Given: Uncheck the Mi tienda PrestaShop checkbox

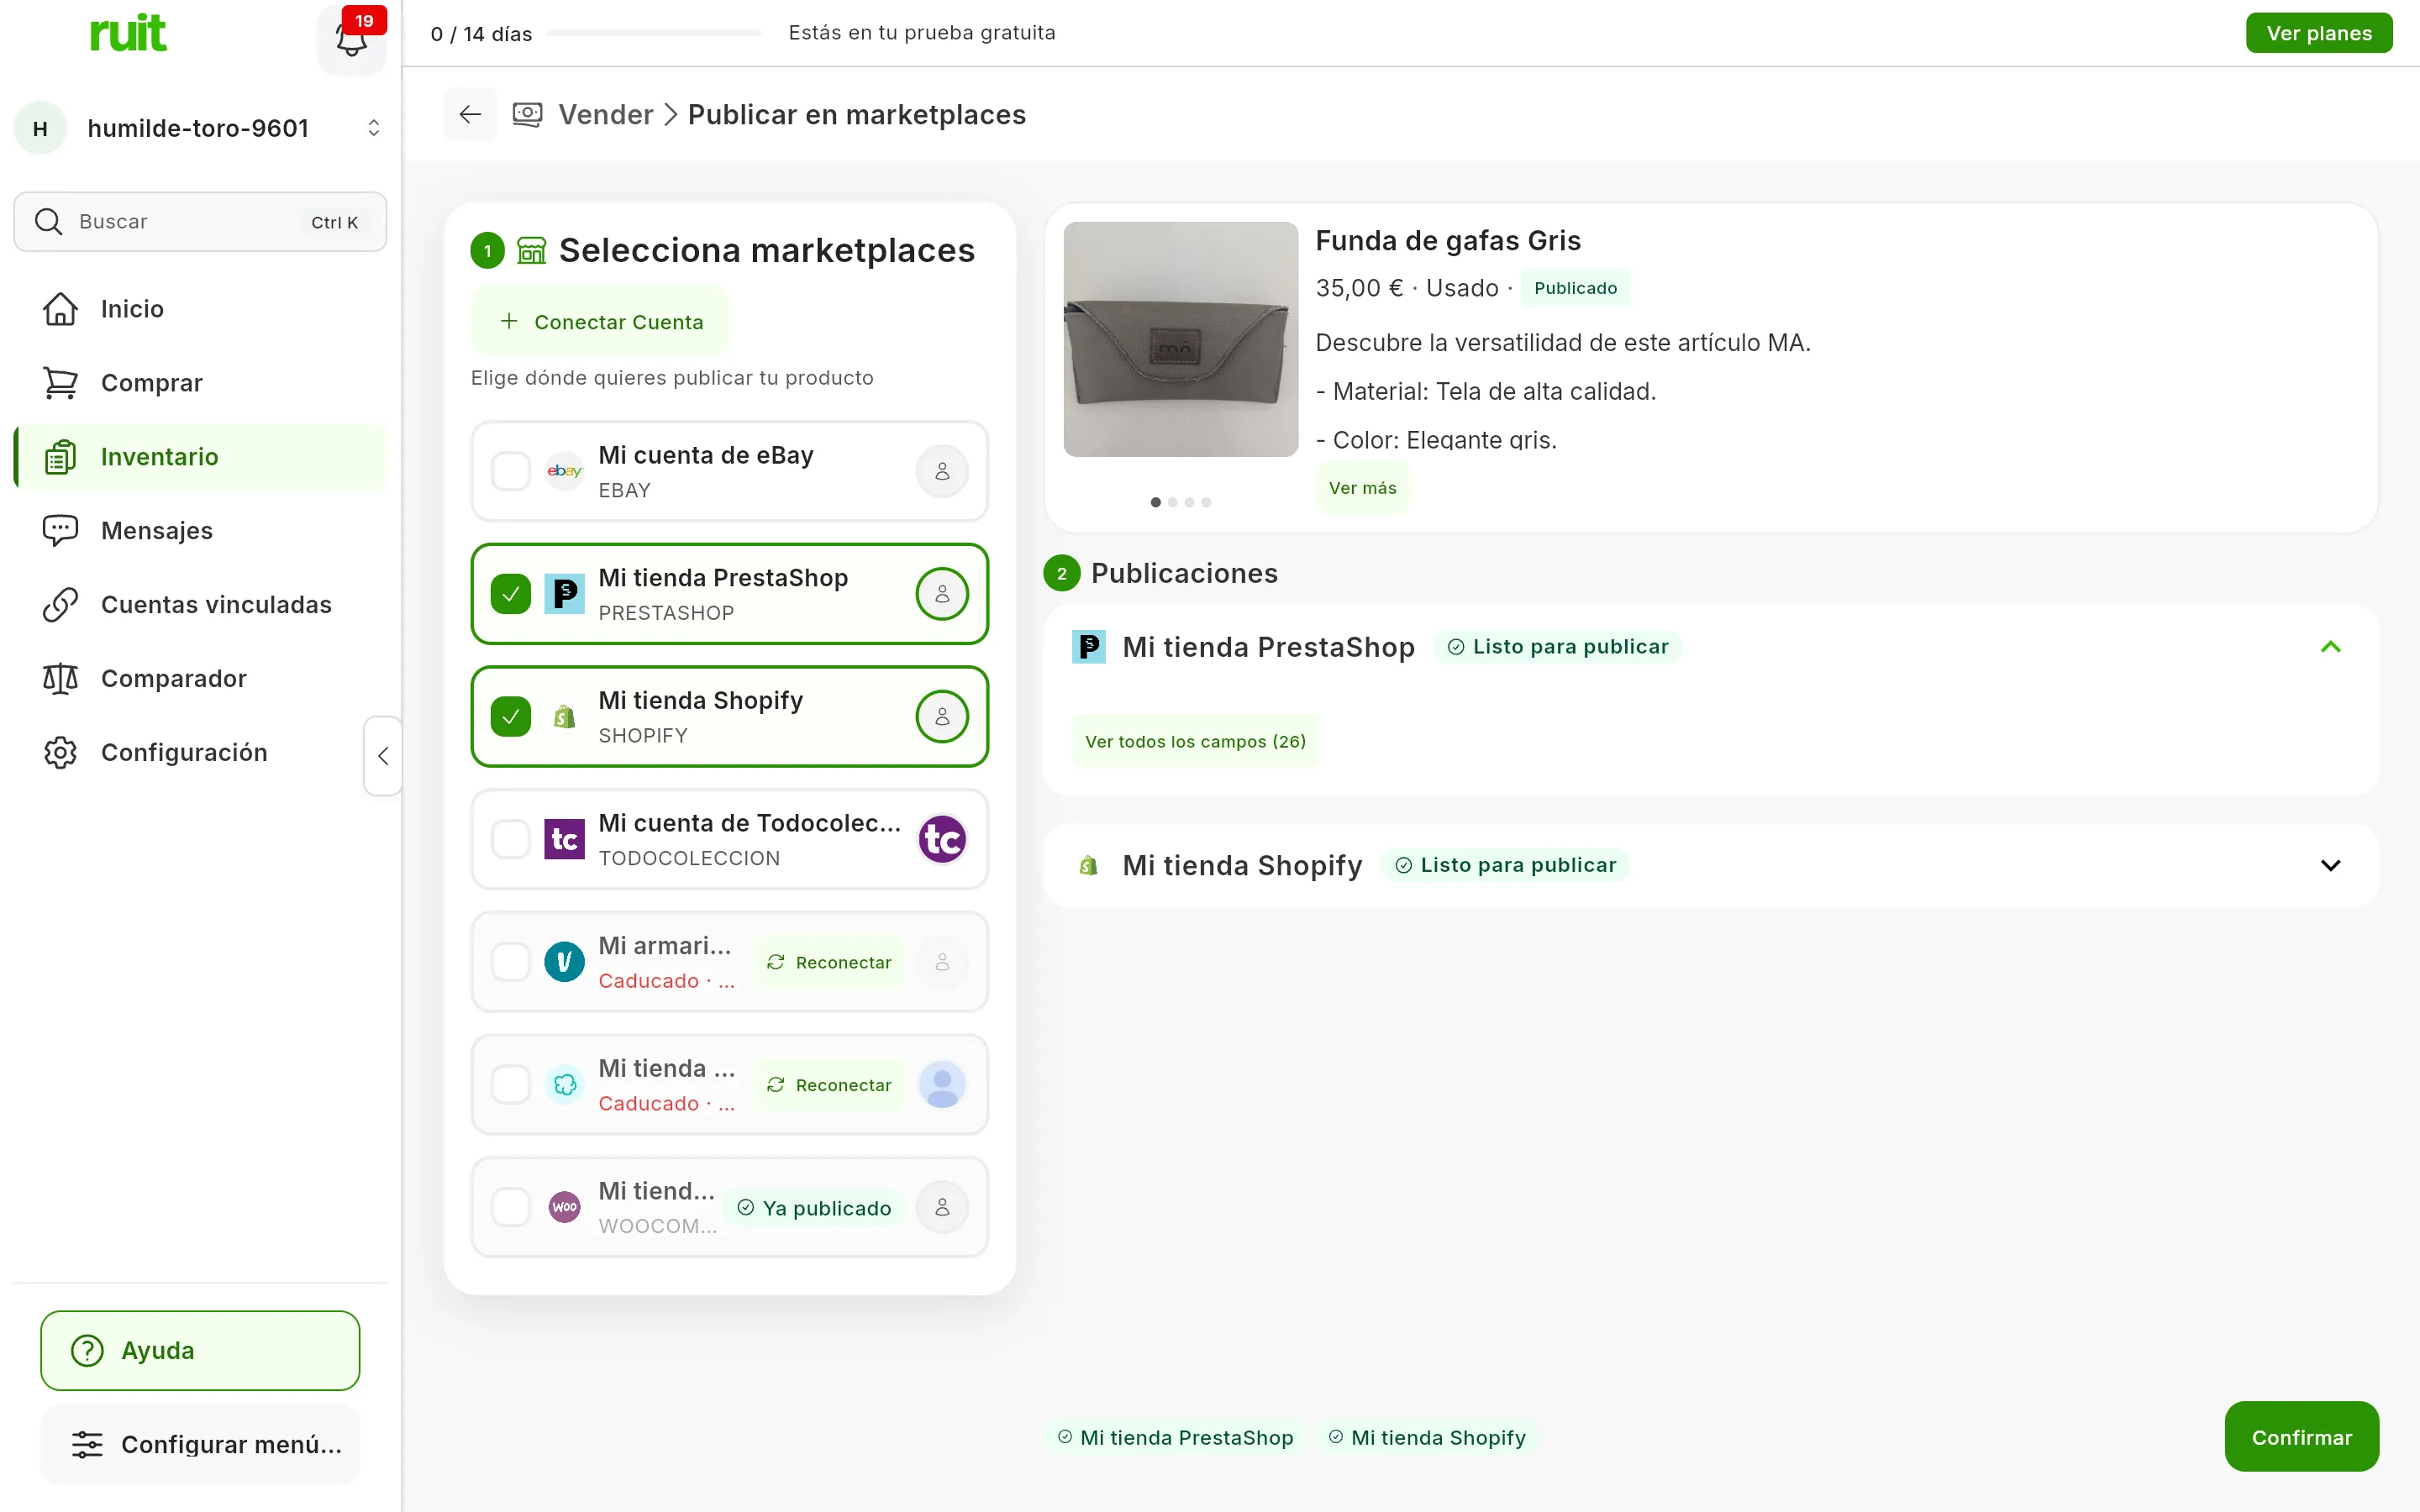Looking at the screenshot, I should (510, 594).
